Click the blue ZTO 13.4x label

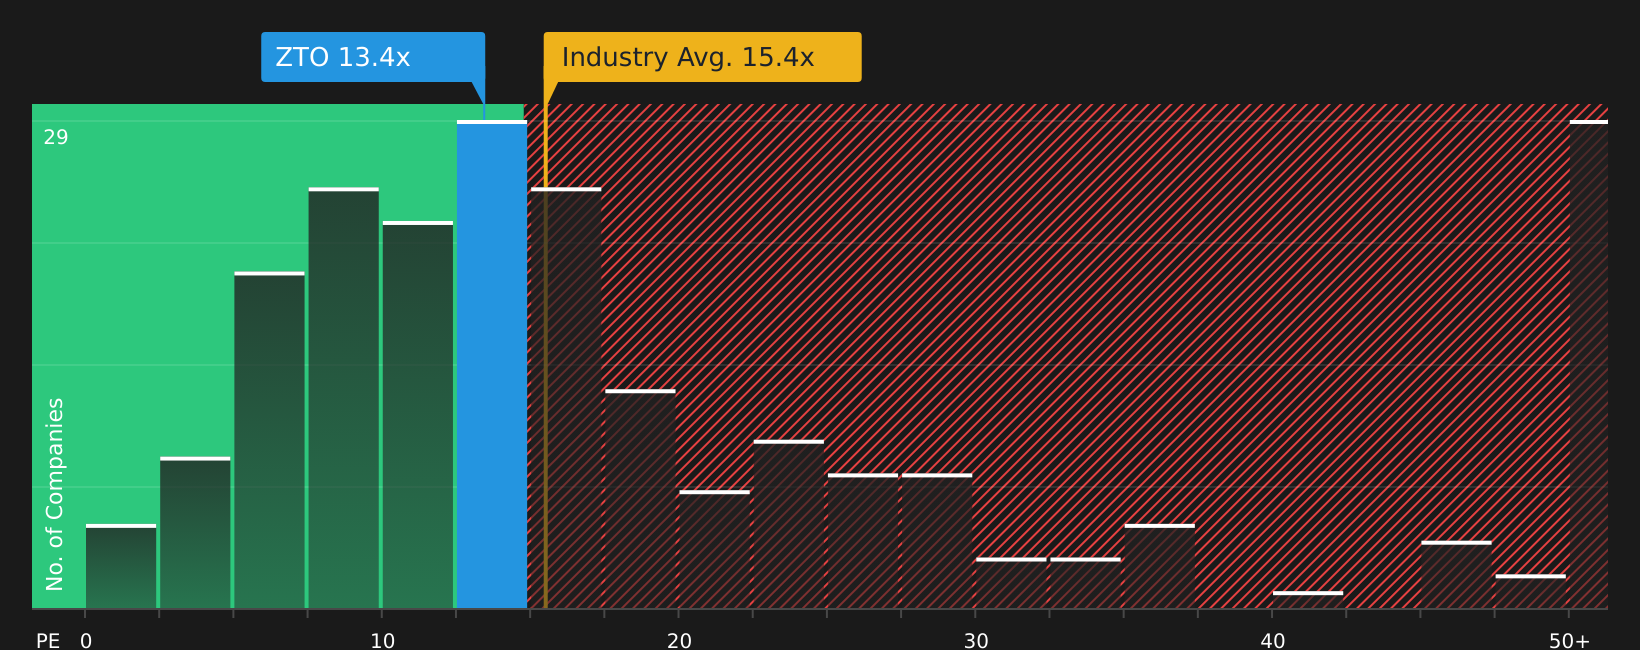click(x=373, y=57)
